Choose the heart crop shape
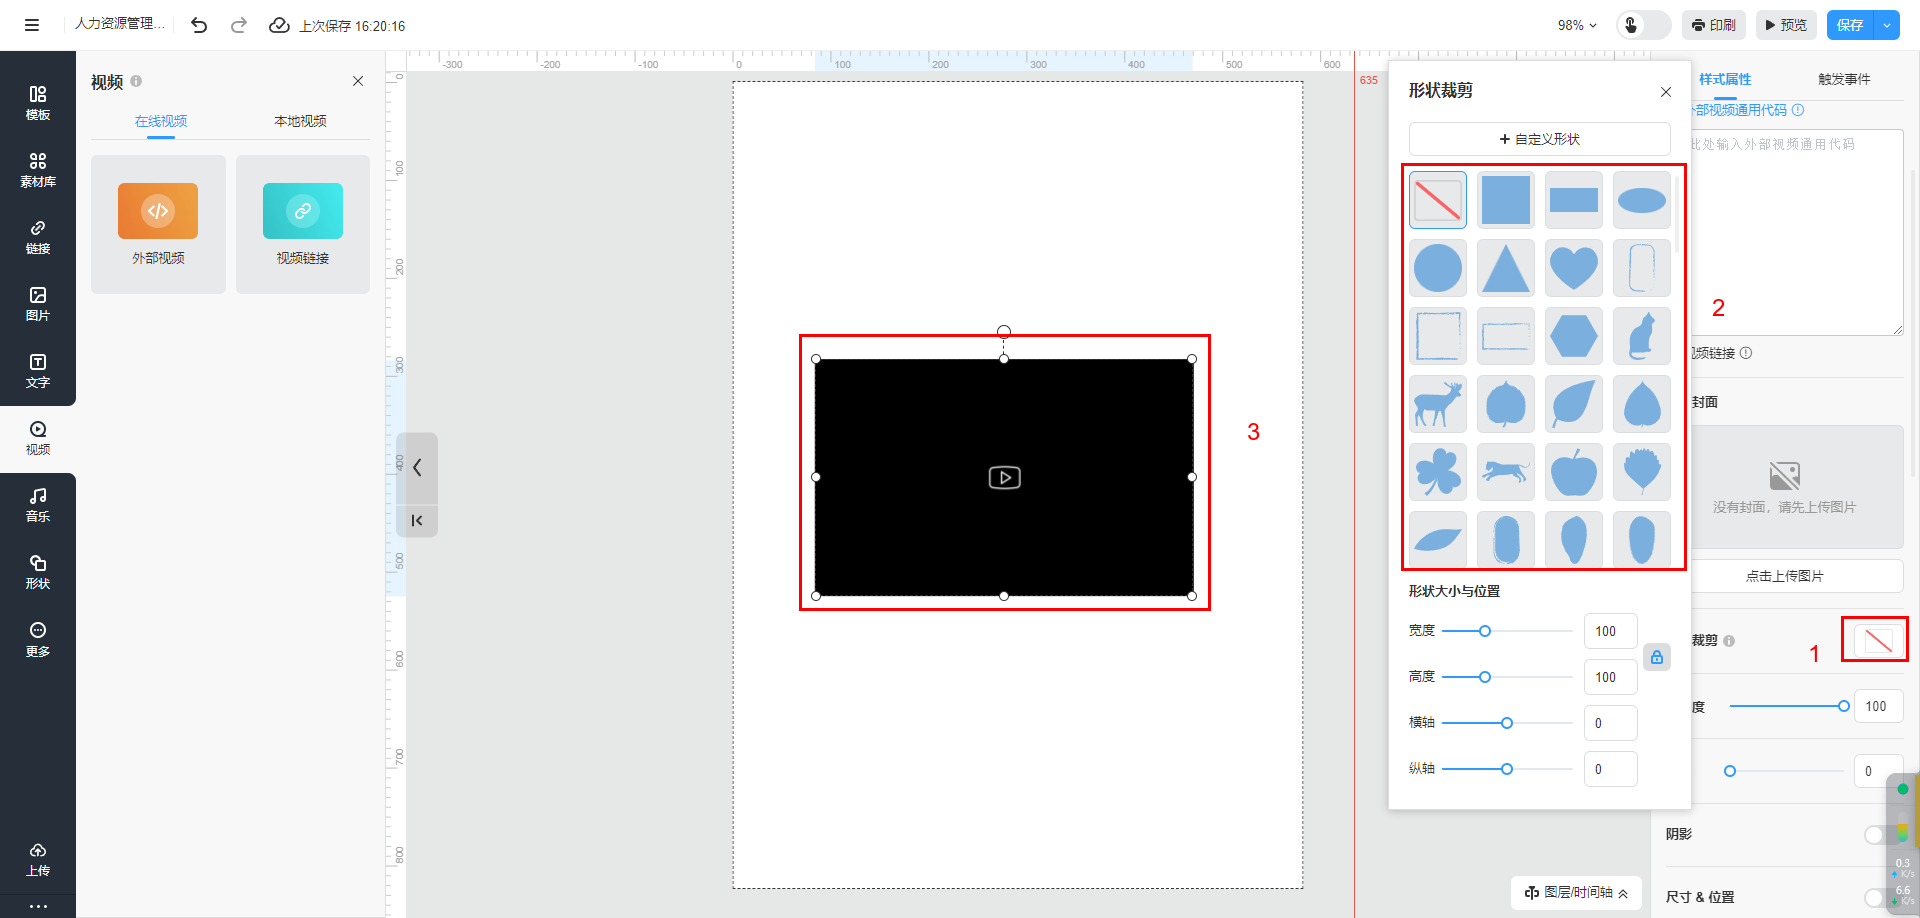This screenshot has width=1920, height=918. (1573, 268)
